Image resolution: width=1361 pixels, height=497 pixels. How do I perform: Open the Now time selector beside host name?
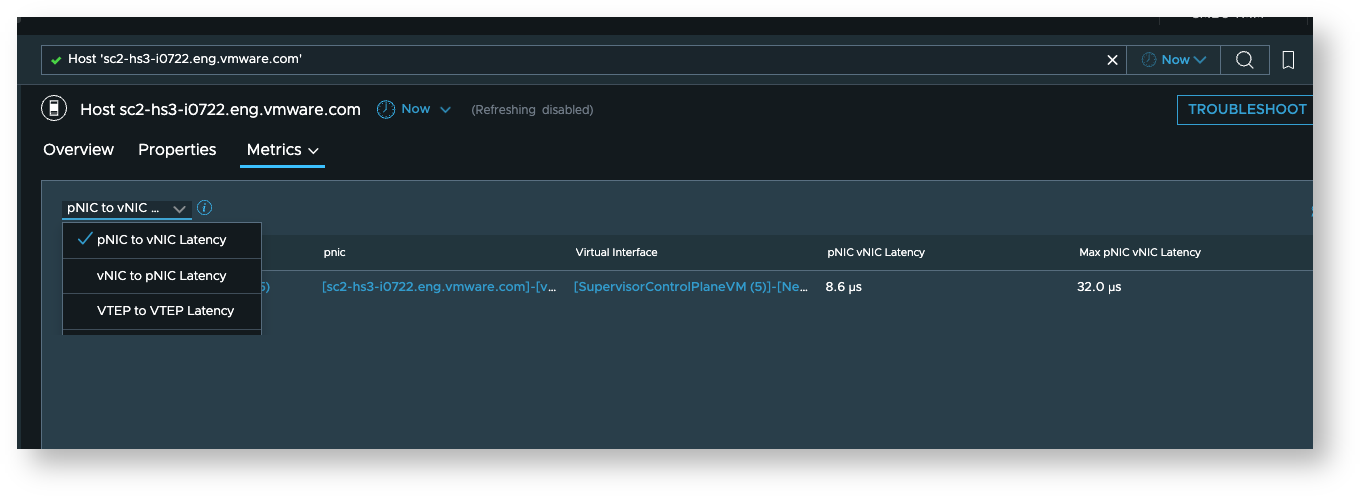coord(414,109)
